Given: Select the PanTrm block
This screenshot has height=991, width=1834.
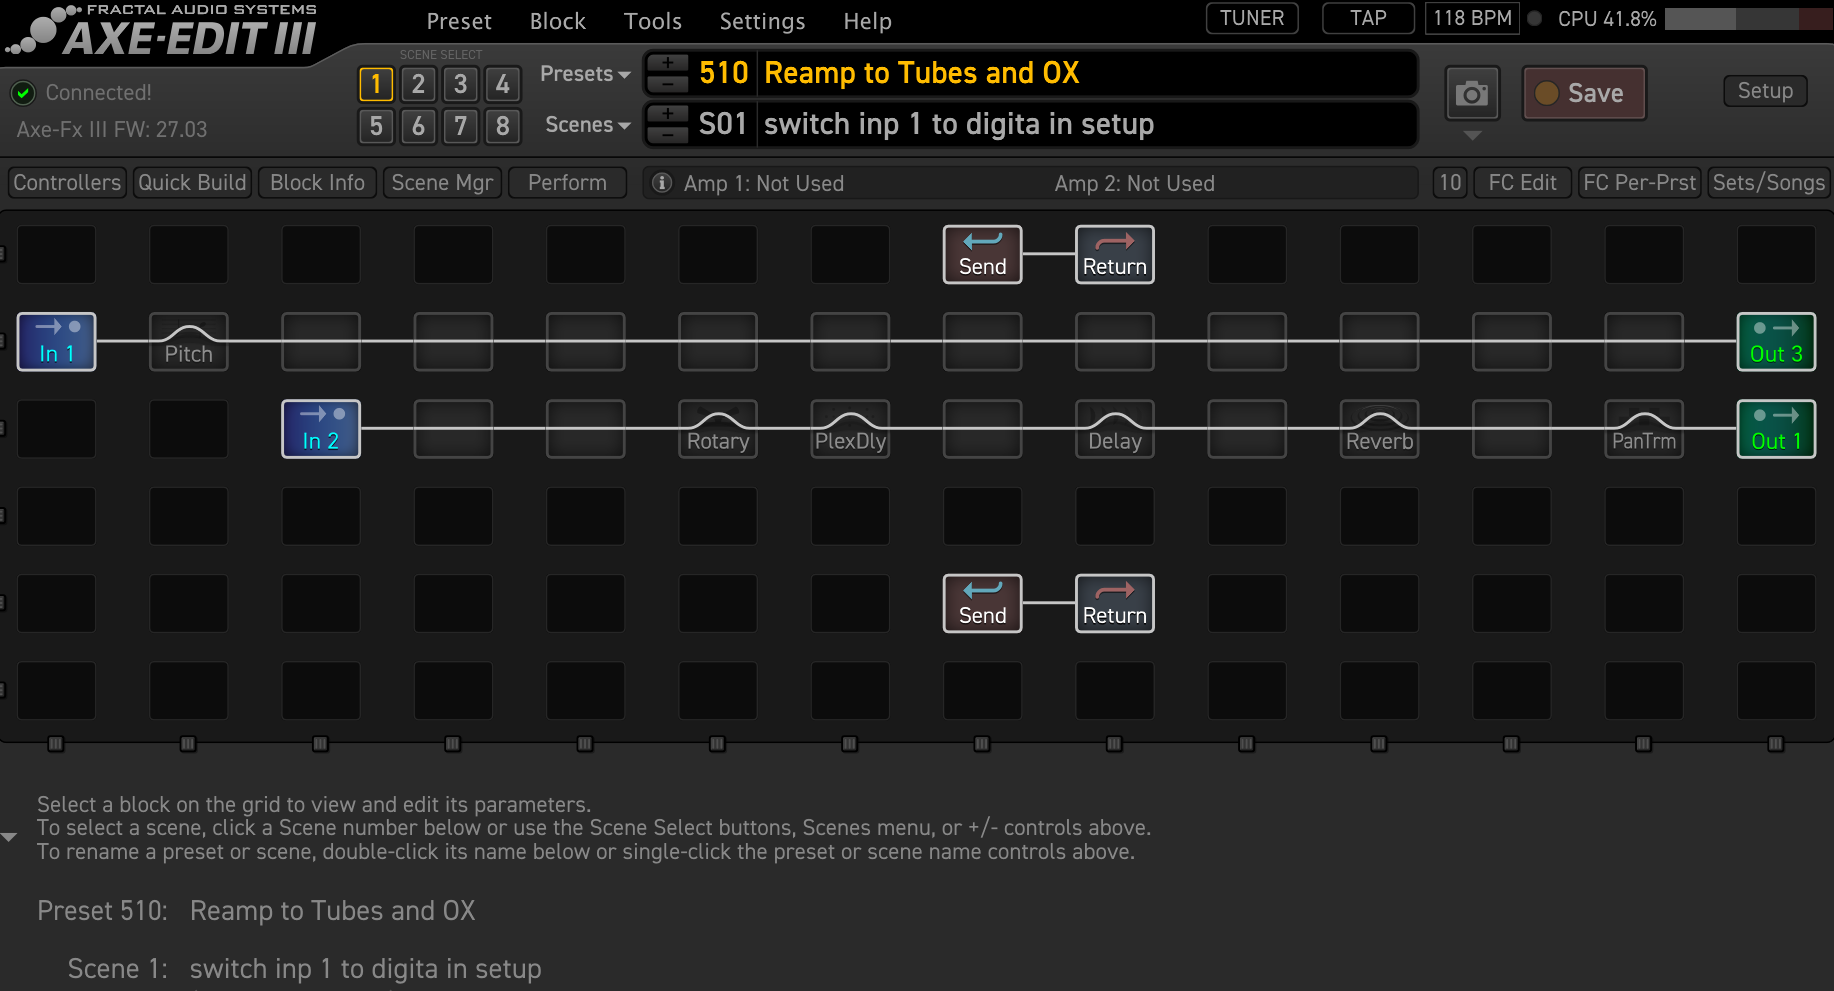Looking at the screenshot, I should tap(1644, 429).
